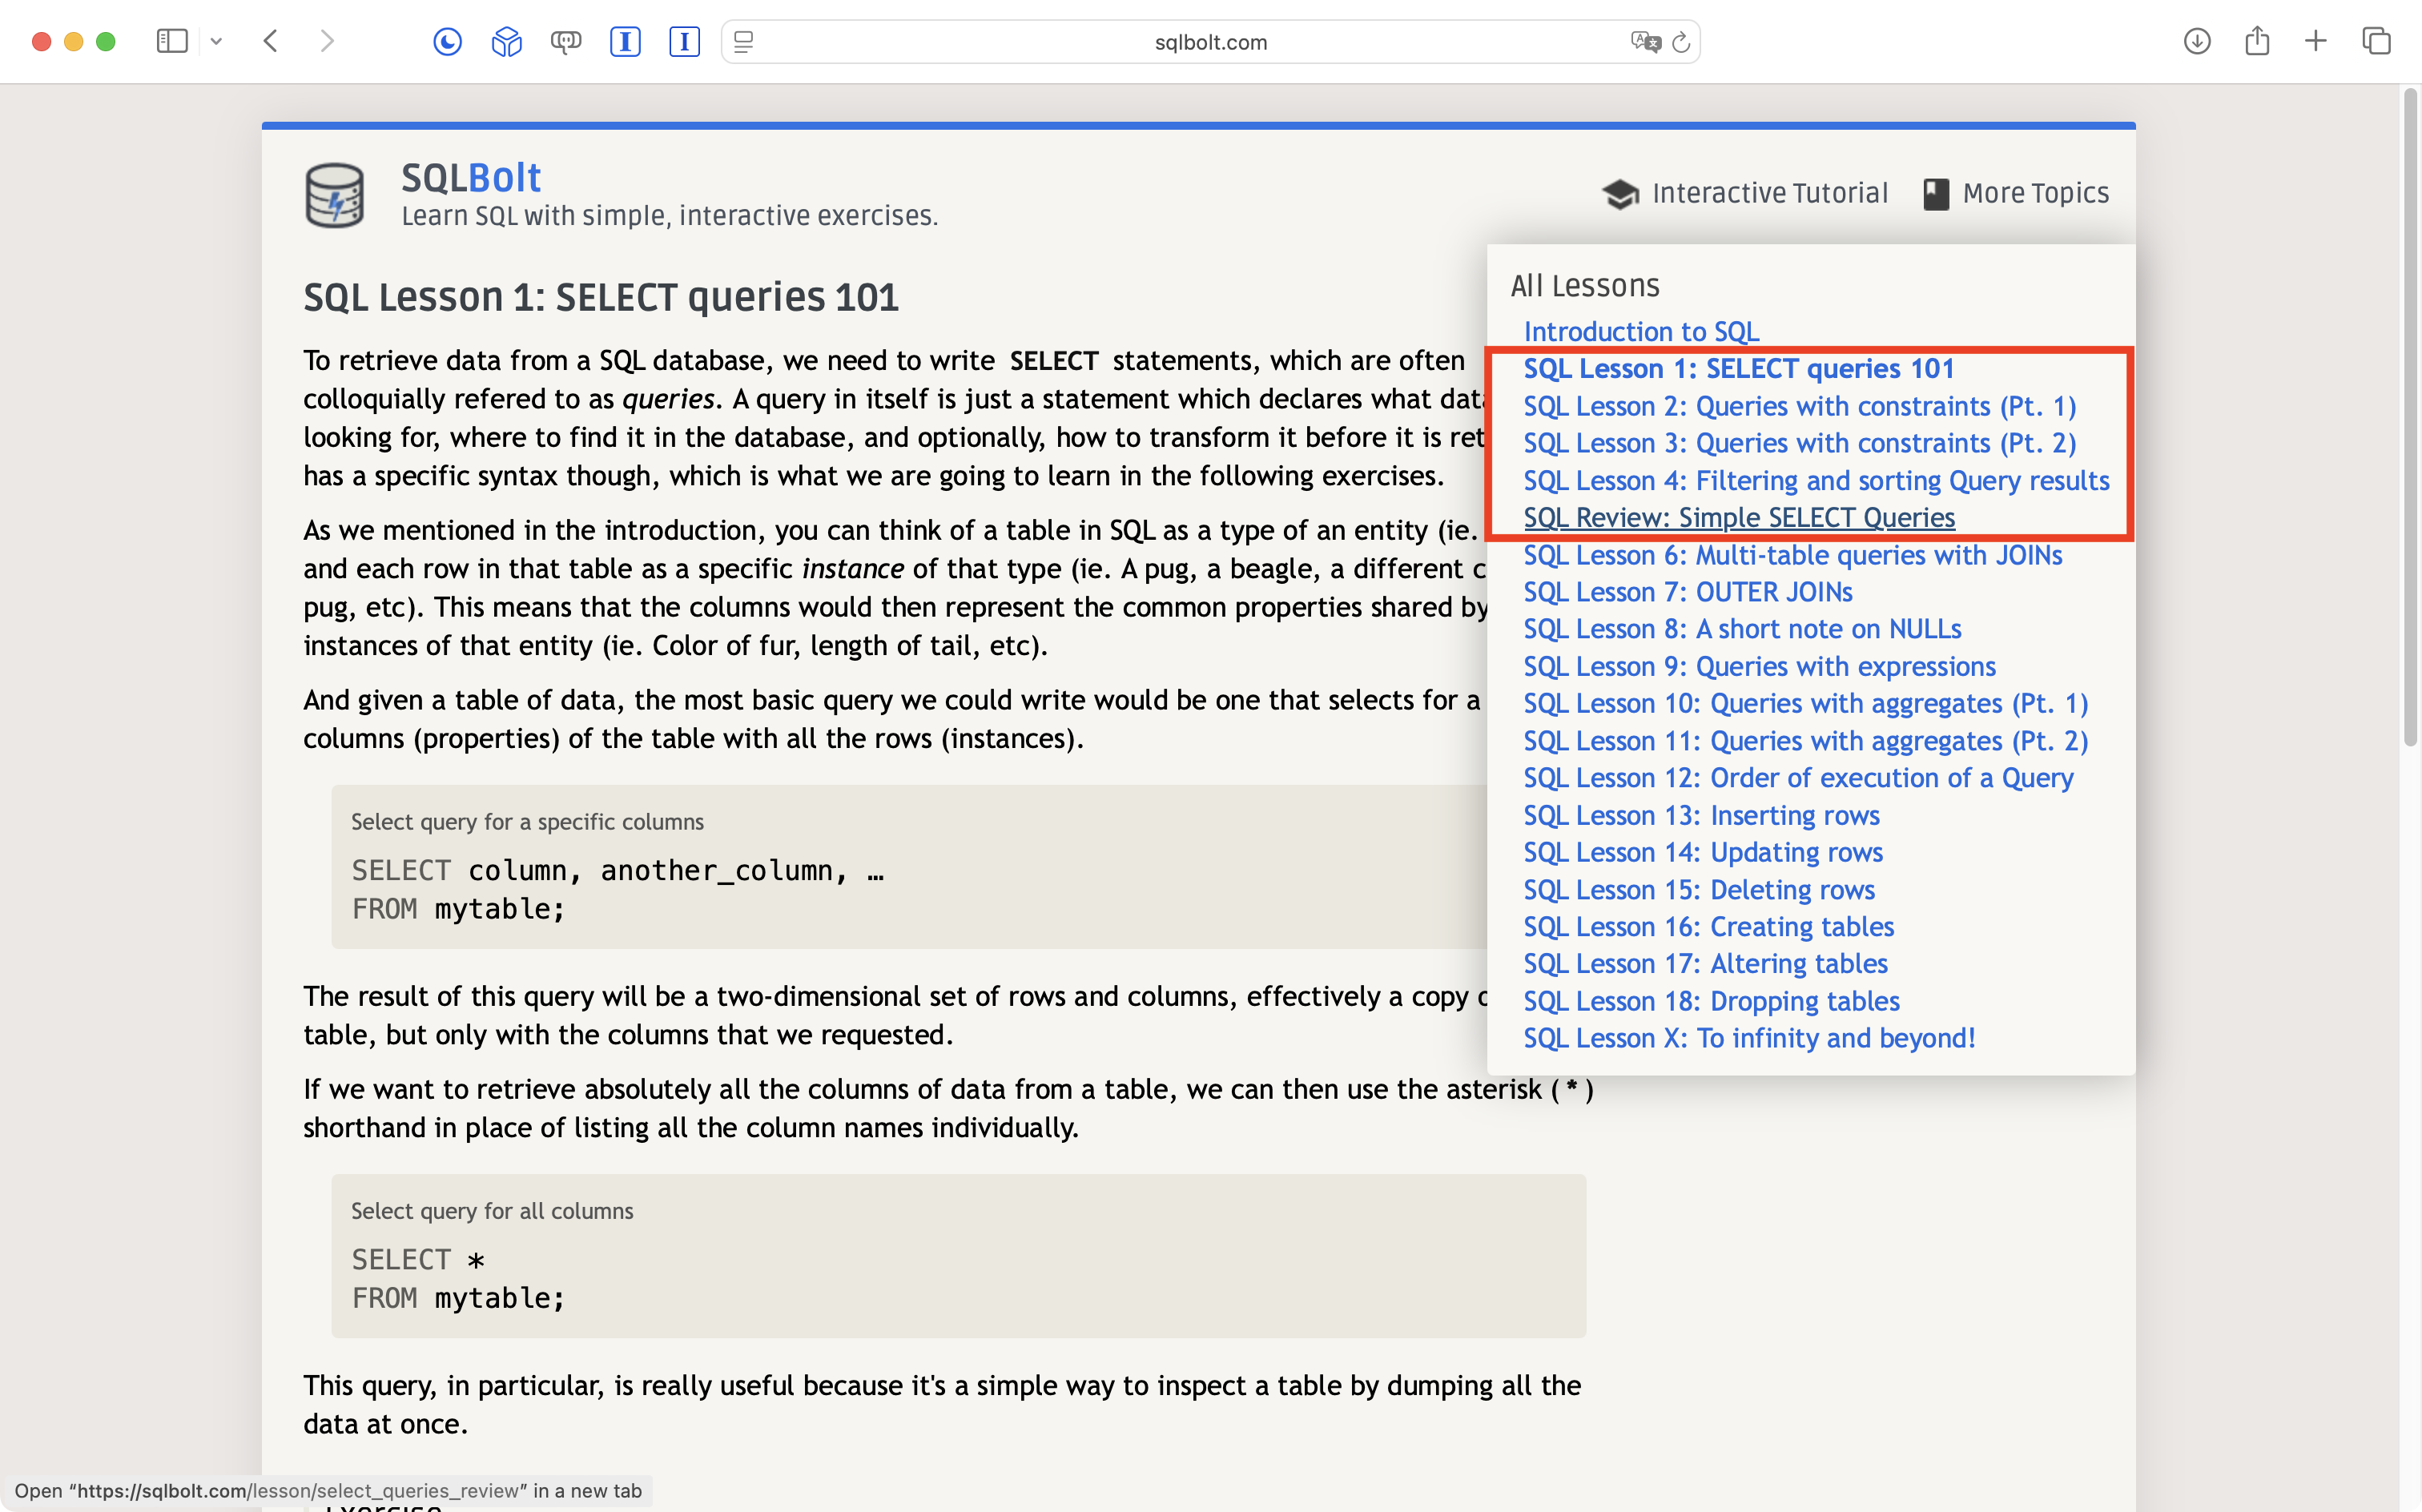This screenshot has width=2422, height=1512.
Task: Toggle the Safari sidebar icon
Action: (x=172, y=41)
